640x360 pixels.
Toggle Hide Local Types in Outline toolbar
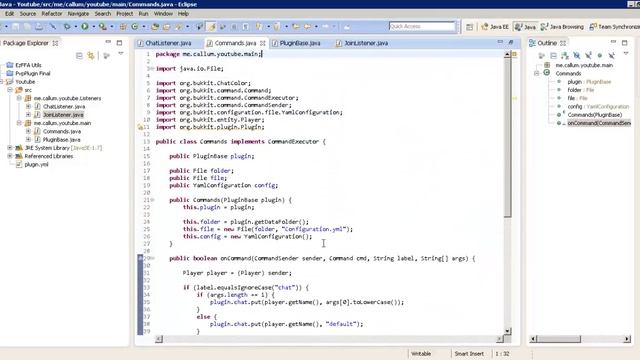pos(611,56)
